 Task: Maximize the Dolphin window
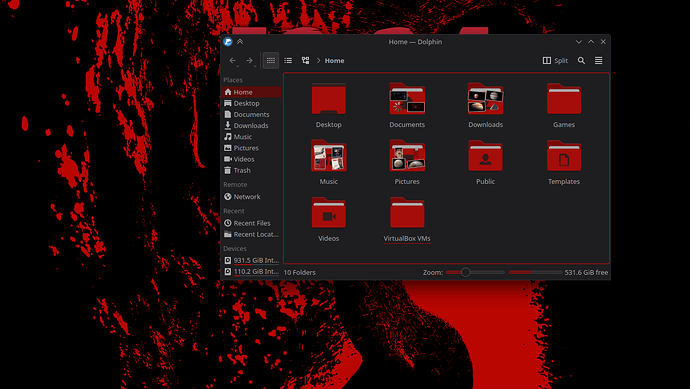(591, 42)
